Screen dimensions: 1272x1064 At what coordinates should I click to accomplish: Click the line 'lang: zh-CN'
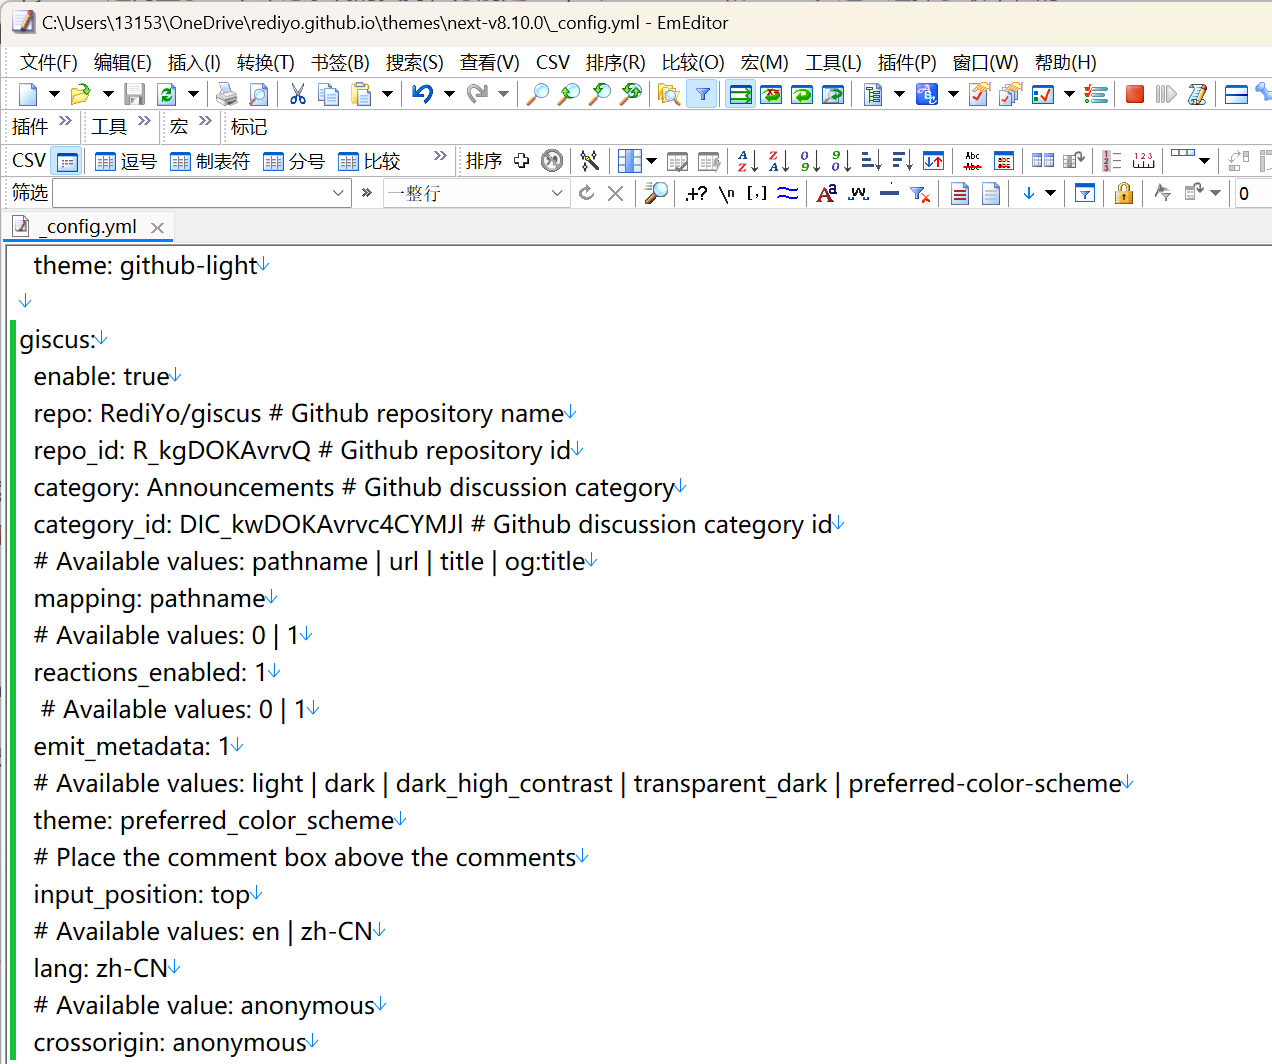[100, 969]
